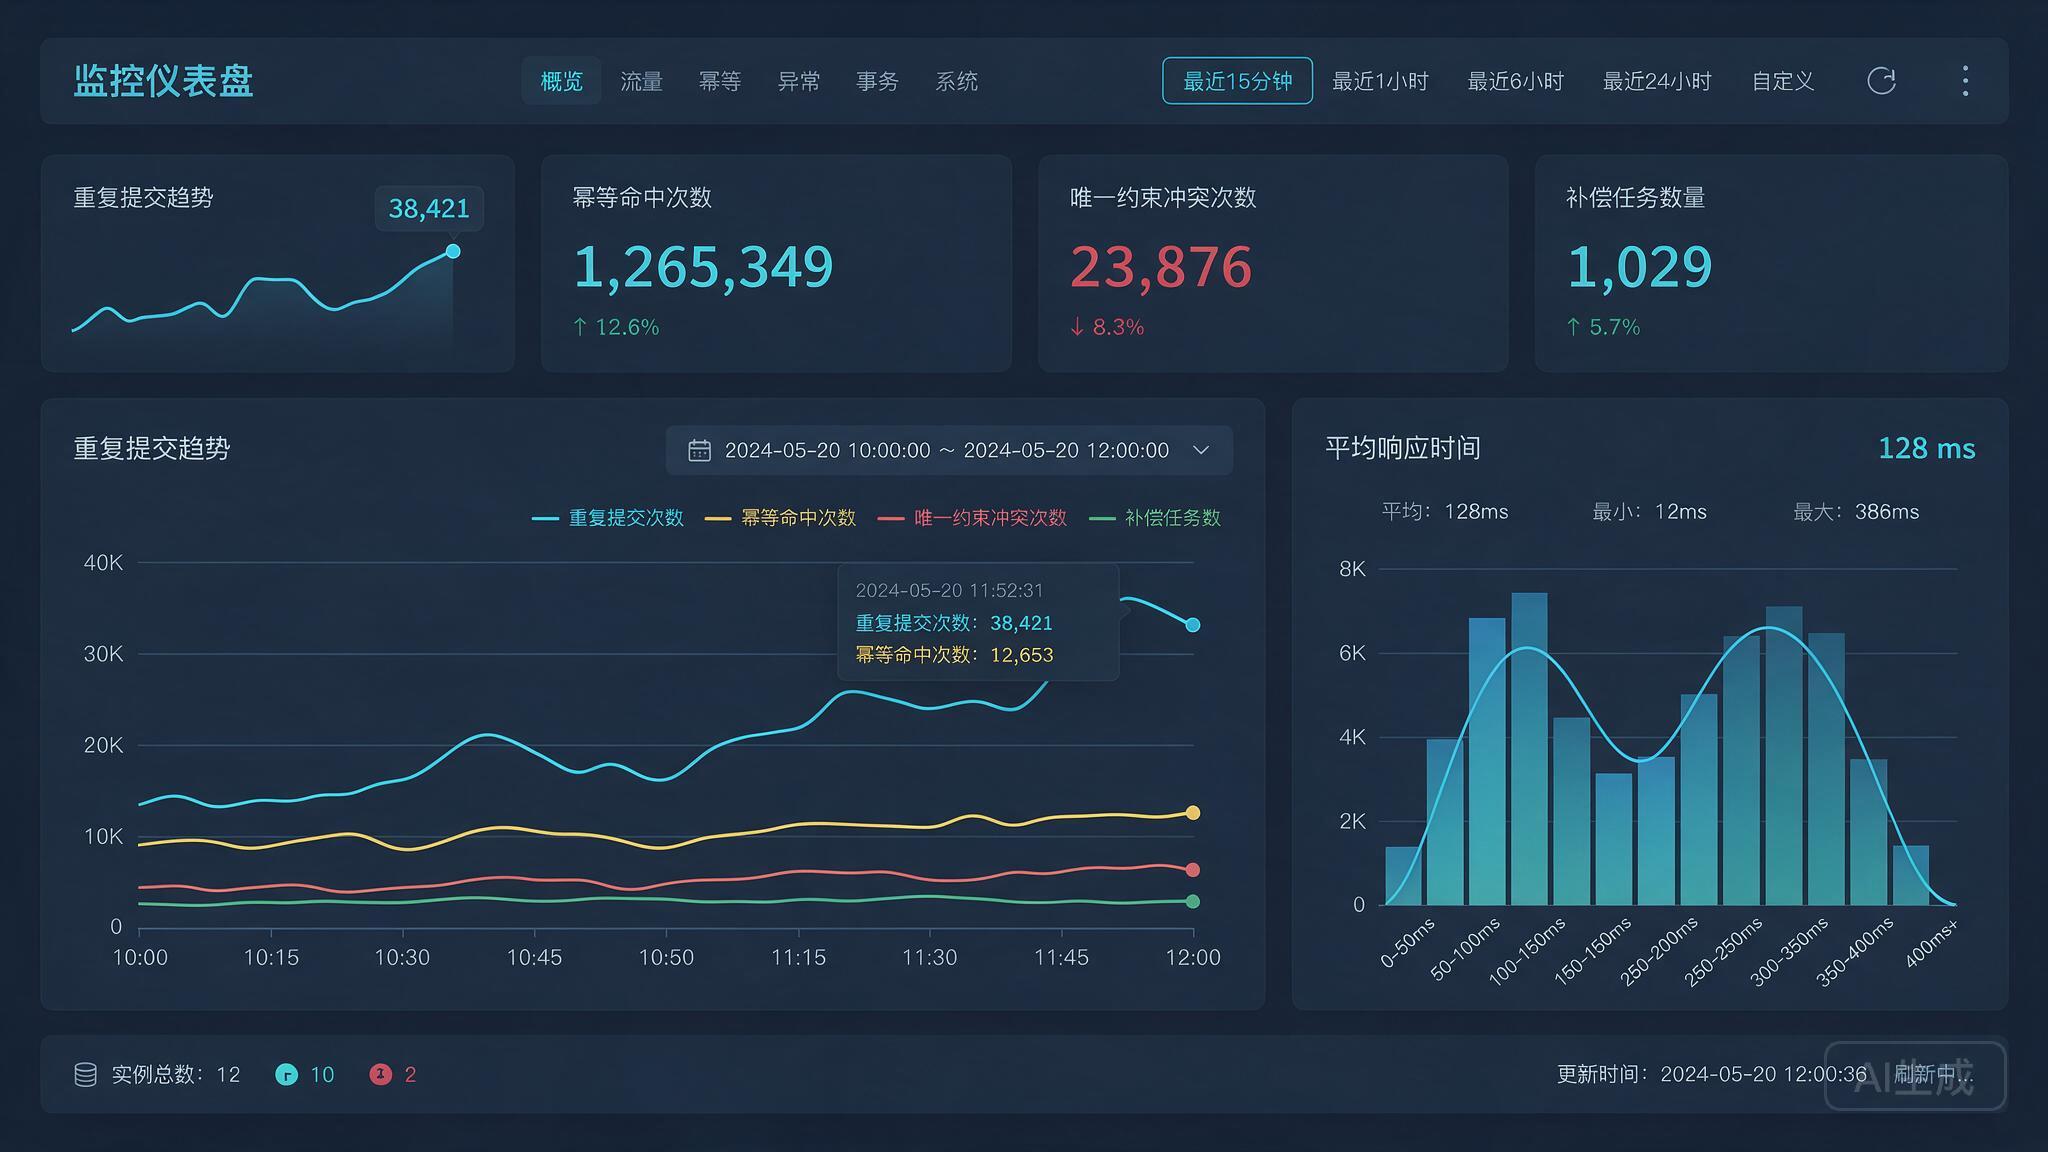The width and height of the screenshot is (2048, 1152).
Task: Click the histogram bar for 0-50ms
Action: 1403,876
